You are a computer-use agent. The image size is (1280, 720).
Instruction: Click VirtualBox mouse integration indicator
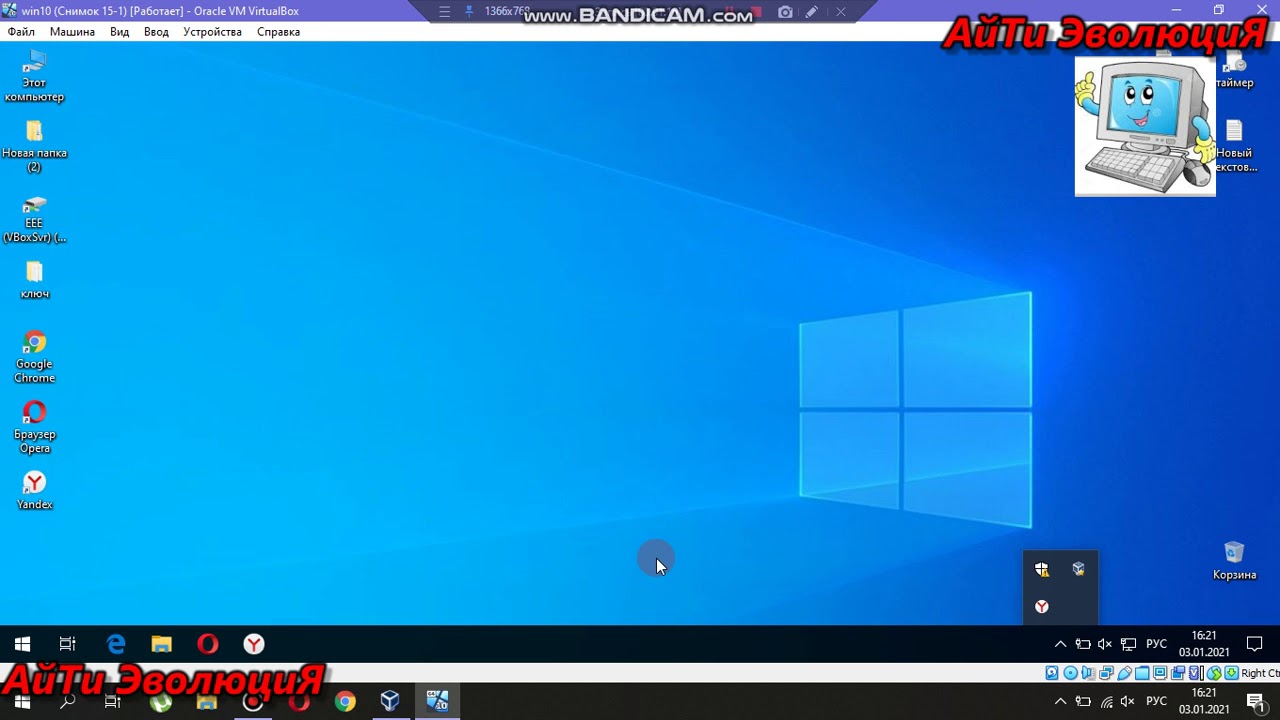coord(1214,673)
